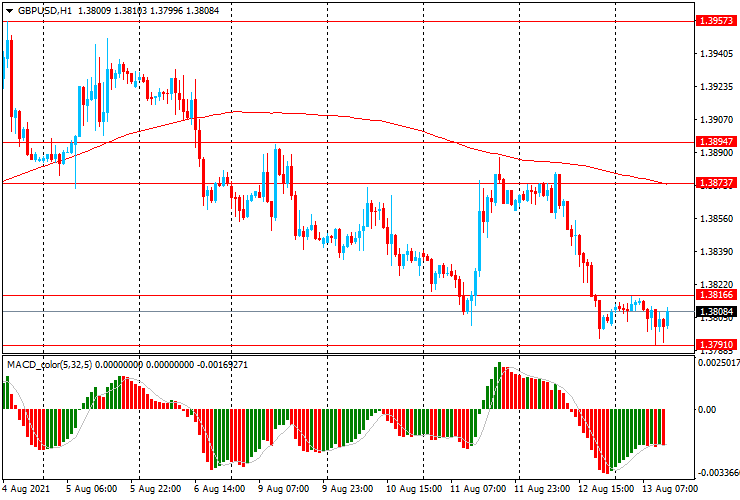Click the 1.39070 price scale value
Viewport: 740px width, 500px height.
716,120
